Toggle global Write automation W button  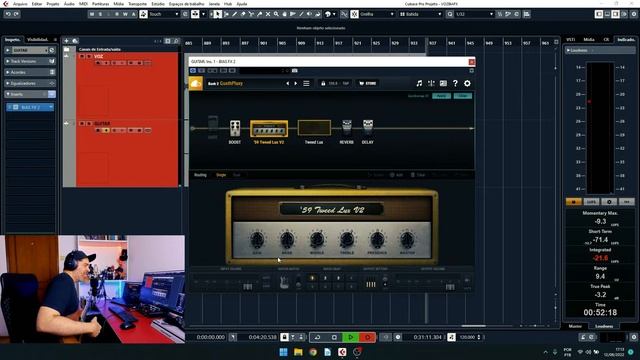(x=125, y=14)
